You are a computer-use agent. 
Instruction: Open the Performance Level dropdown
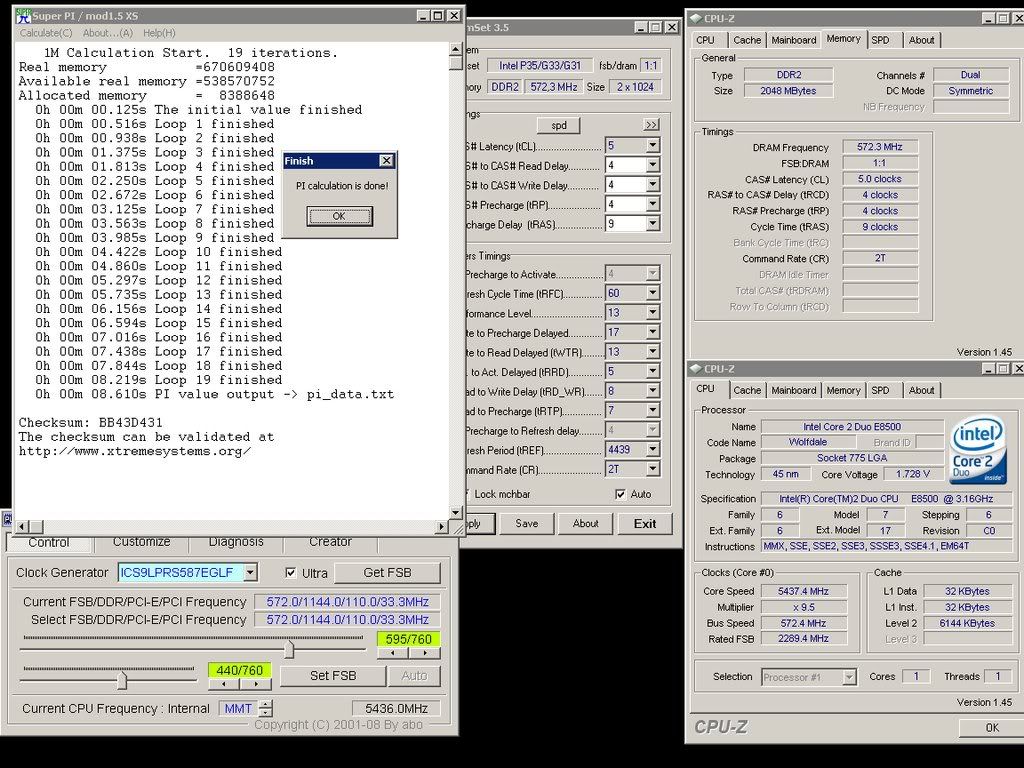point(652,313)
